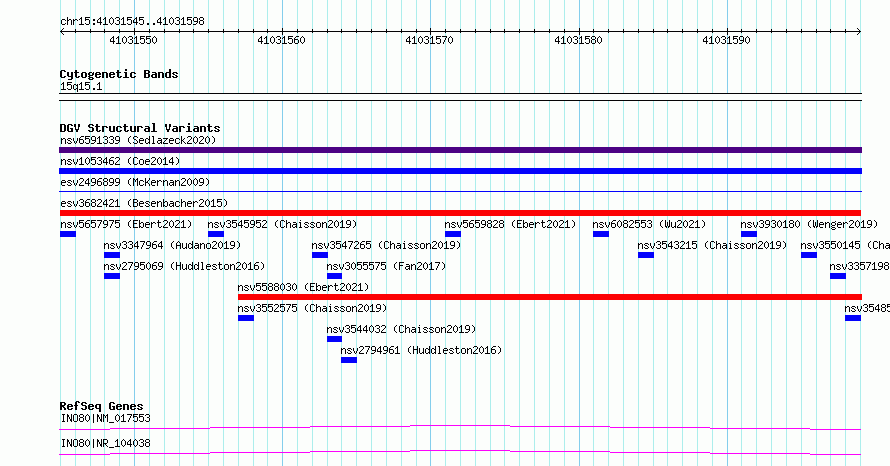This screenshot has height=466, width=890.
Task: Select the blue box under nsv3543215
Action: 645,255
